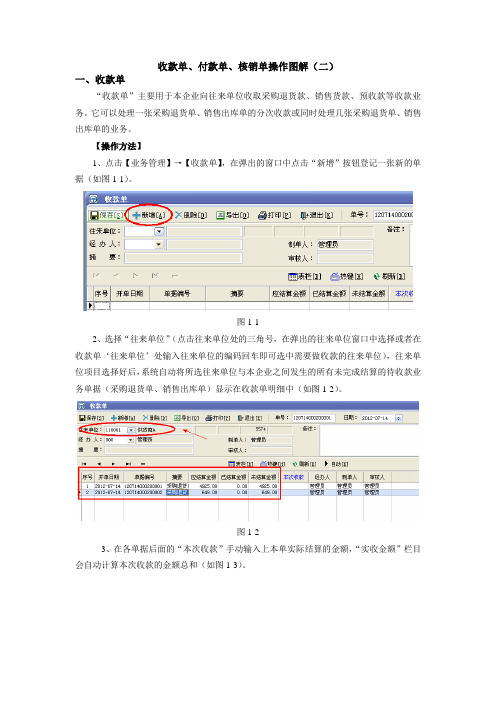This screenshot has height=702, width=496.
Task: Click the 备注 remarks text area in Figure 1-2
Action: 369,439
